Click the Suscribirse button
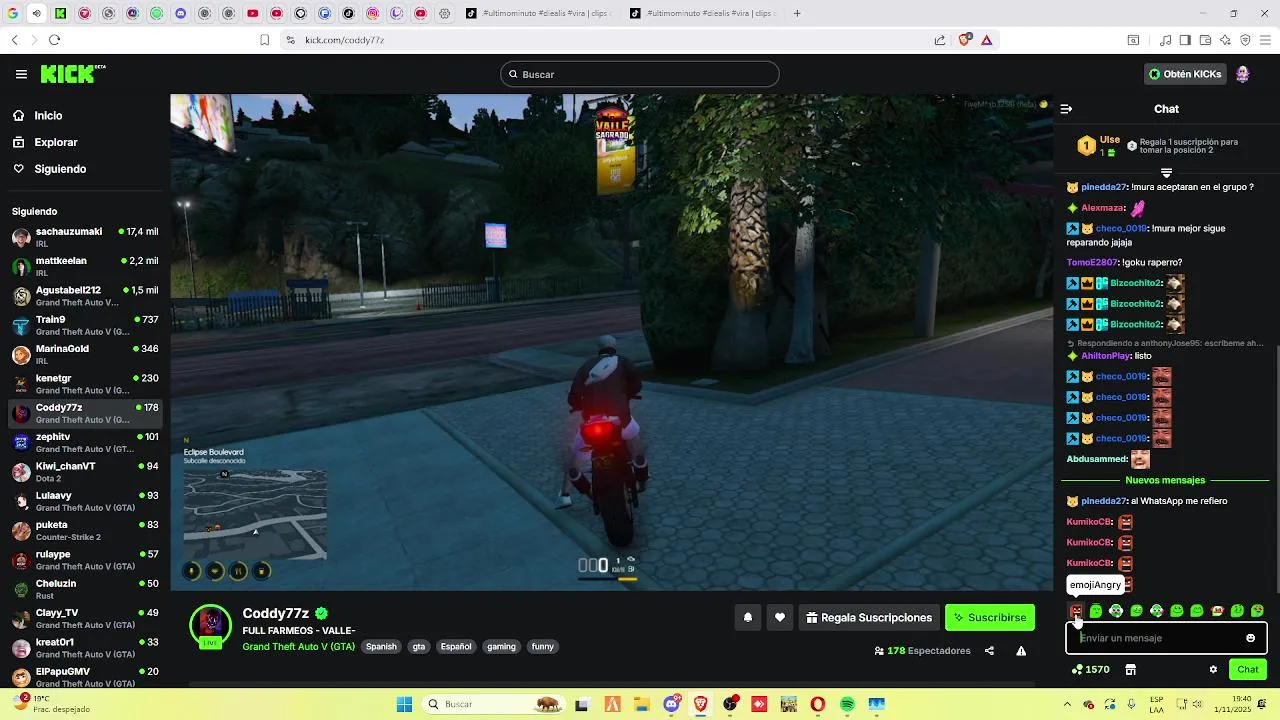The image size is (1280, 720). pos(990,618)
